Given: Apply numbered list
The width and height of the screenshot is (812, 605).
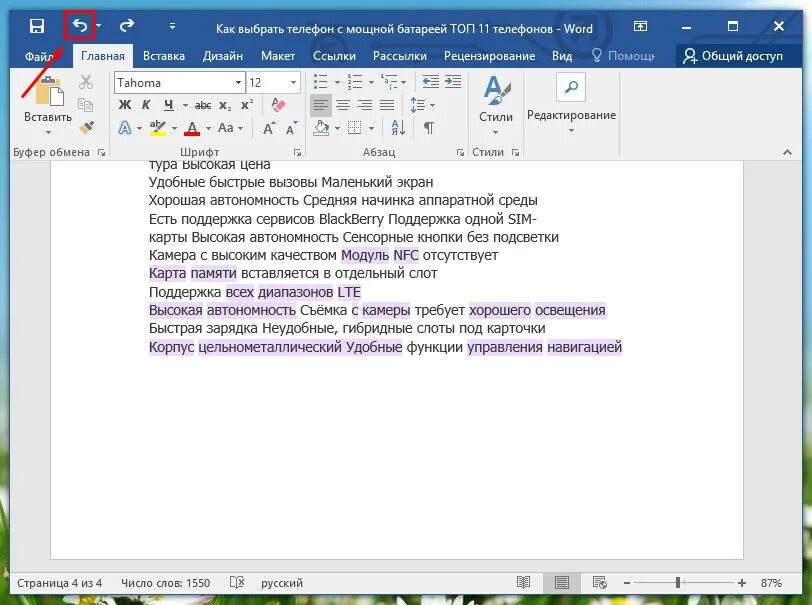Looking at the screenshot, I should coord(355,82).
